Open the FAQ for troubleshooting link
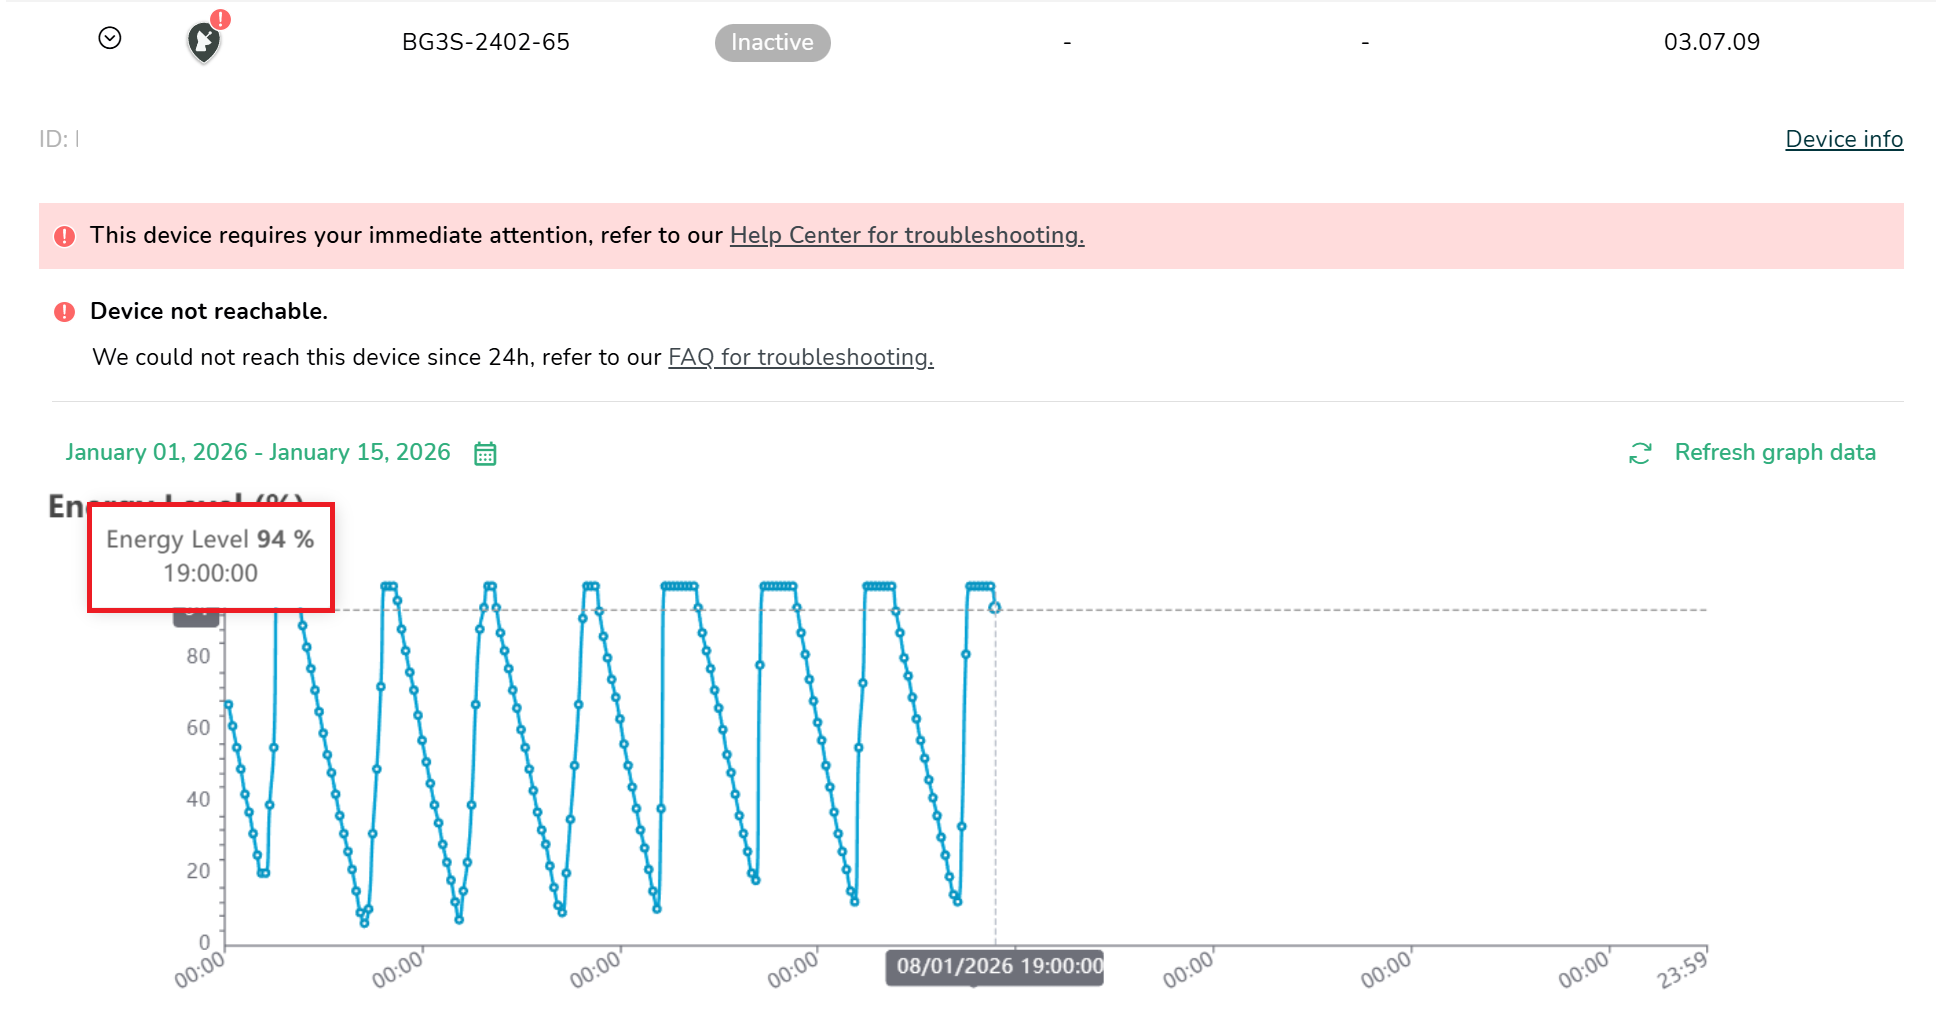The height and width of the screenshot is (1012, 1936). pyautogui.click(x=800, y=357)
